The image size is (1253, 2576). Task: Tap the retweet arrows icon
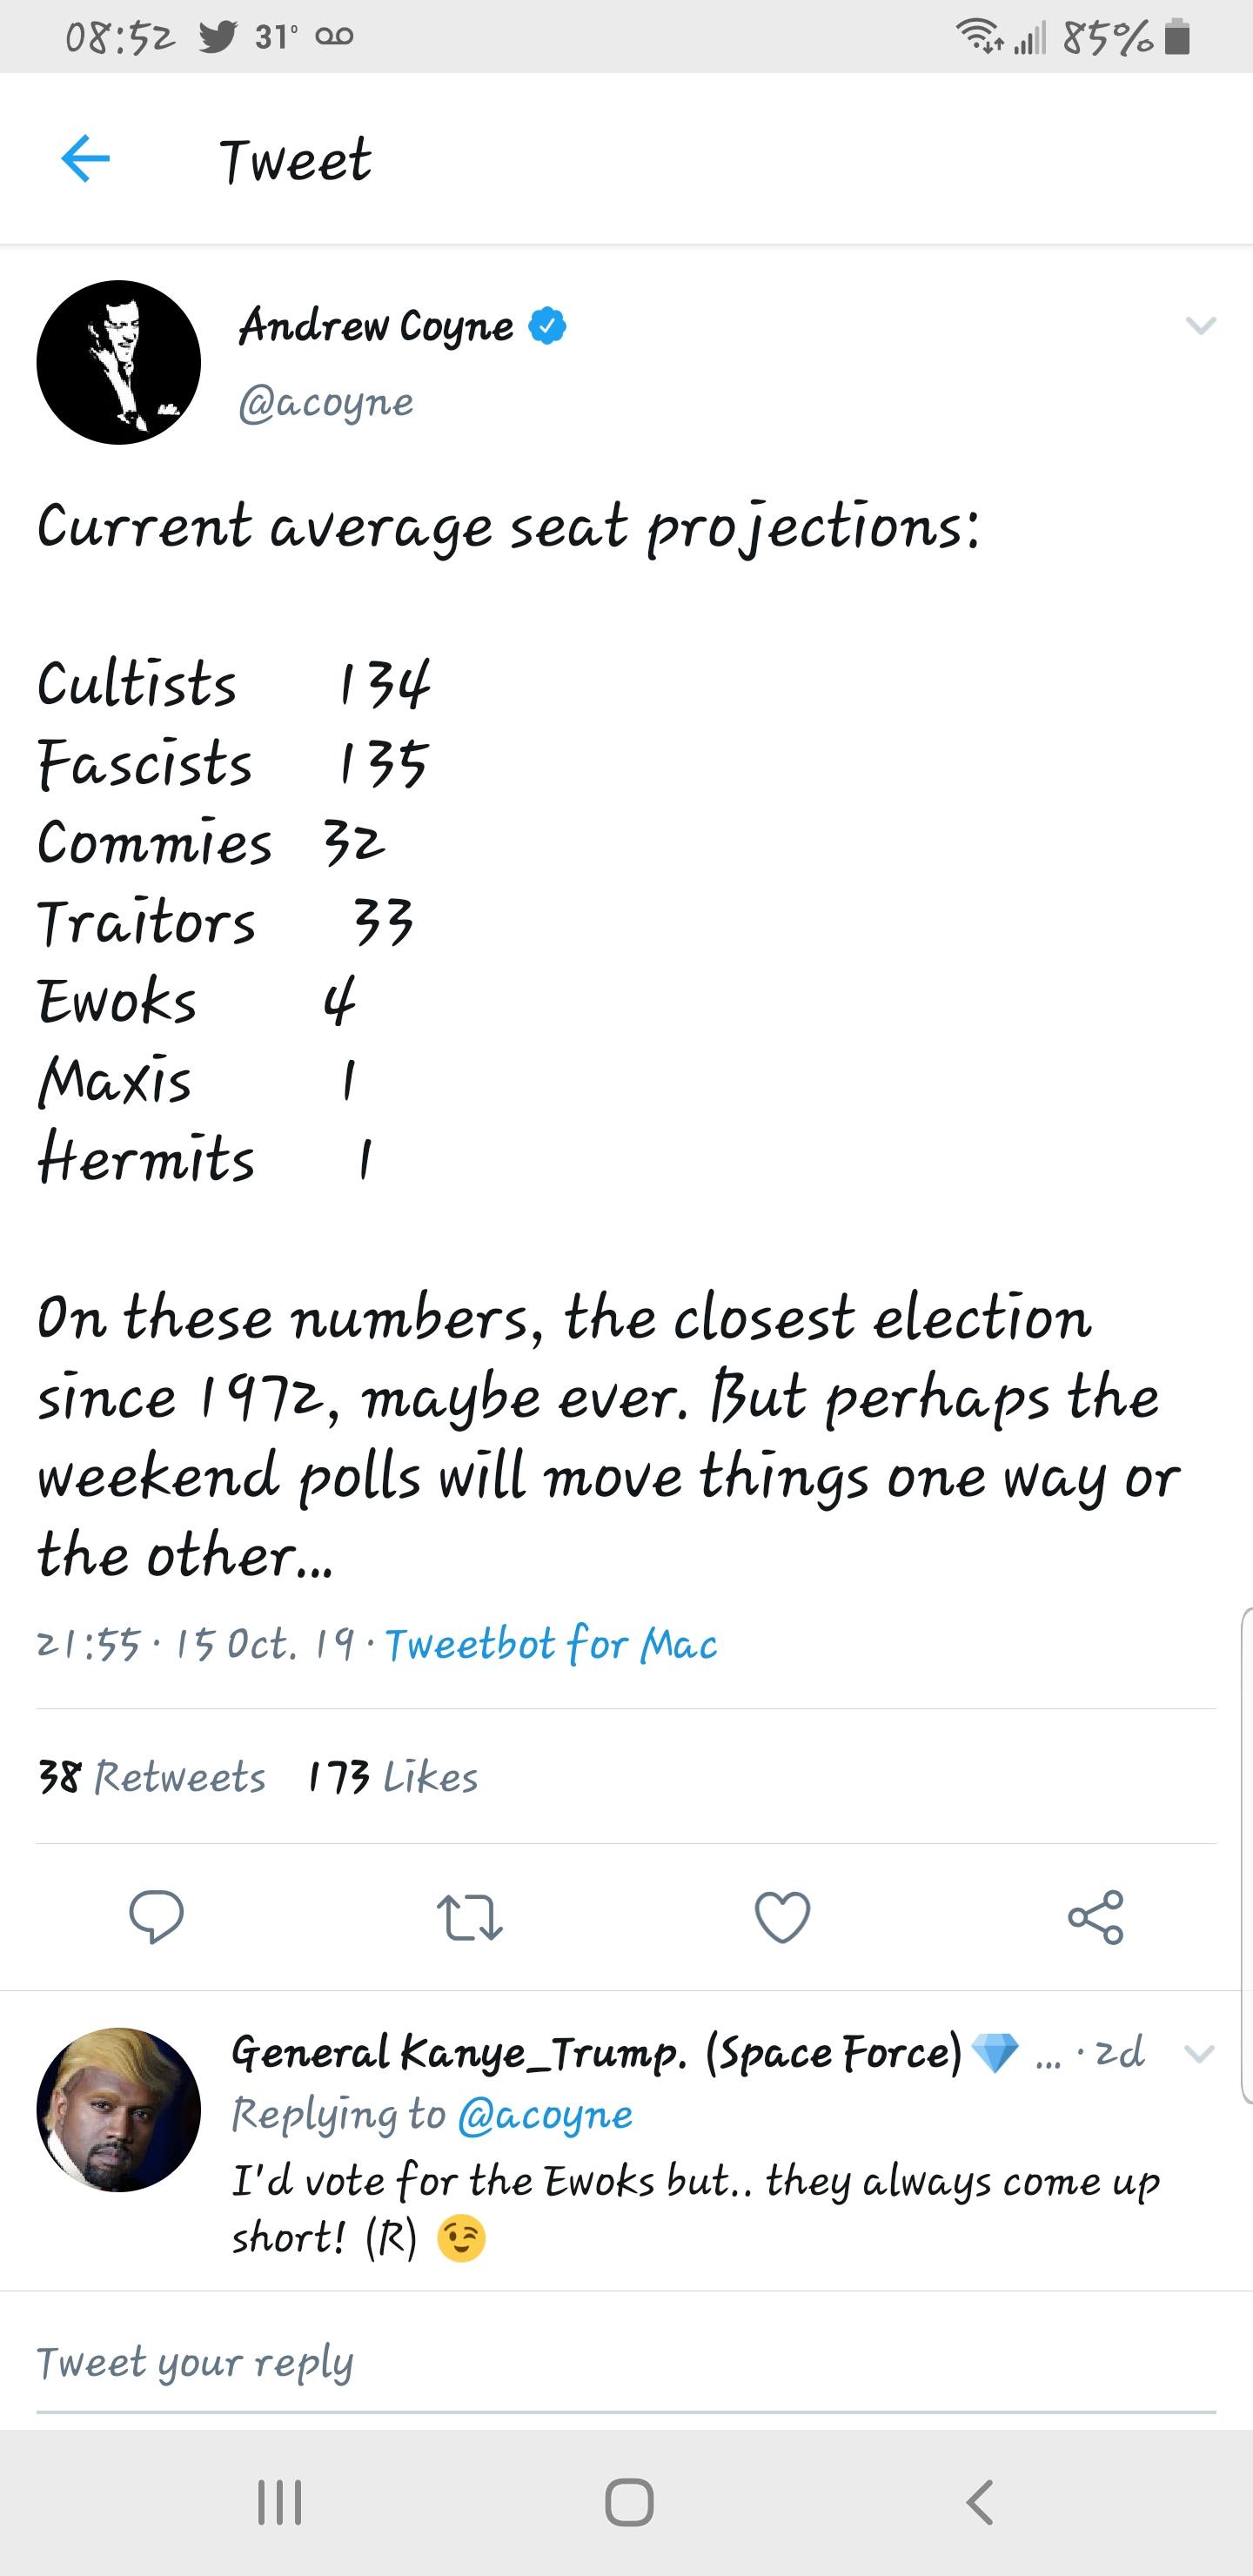[x=469, y=1917]
